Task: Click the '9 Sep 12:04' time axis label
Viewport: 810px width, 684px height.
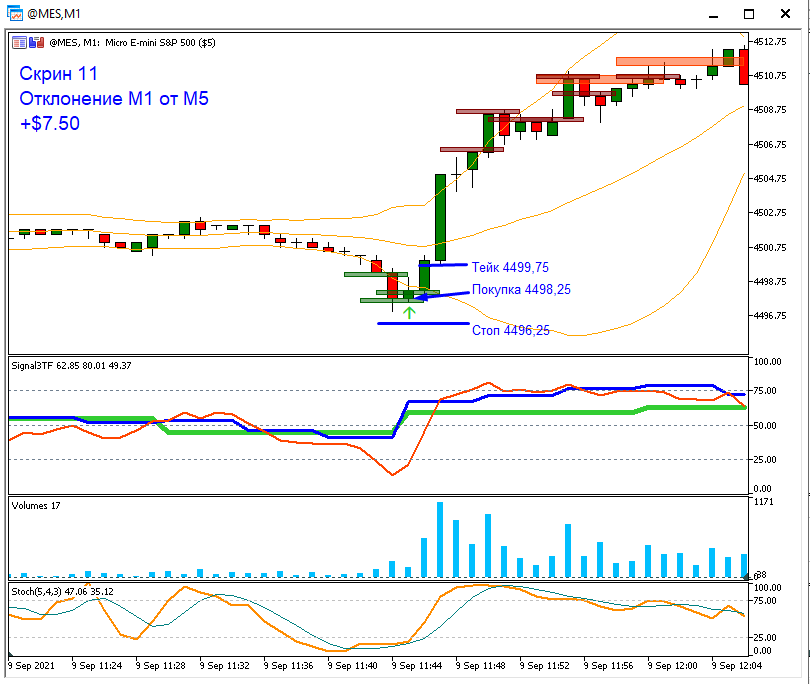Action: 737,665
